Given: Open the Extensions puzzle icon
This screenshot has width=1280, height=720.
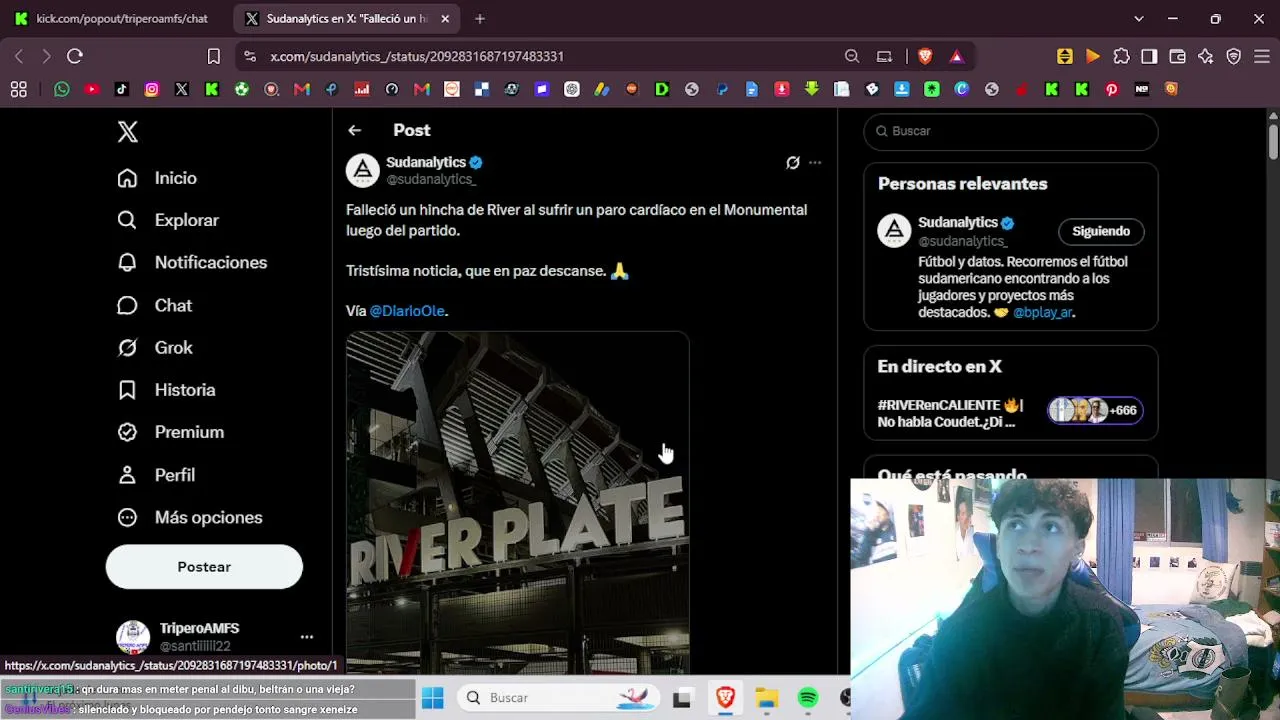Looking at the screenshot, I should [x=1121, y=57].
